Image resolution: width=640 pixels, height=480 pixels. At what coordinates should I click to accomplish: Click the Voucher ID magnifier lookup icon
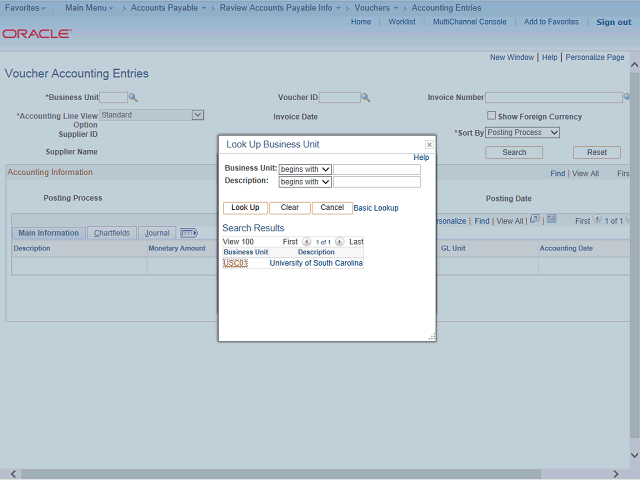click(366, 98)
